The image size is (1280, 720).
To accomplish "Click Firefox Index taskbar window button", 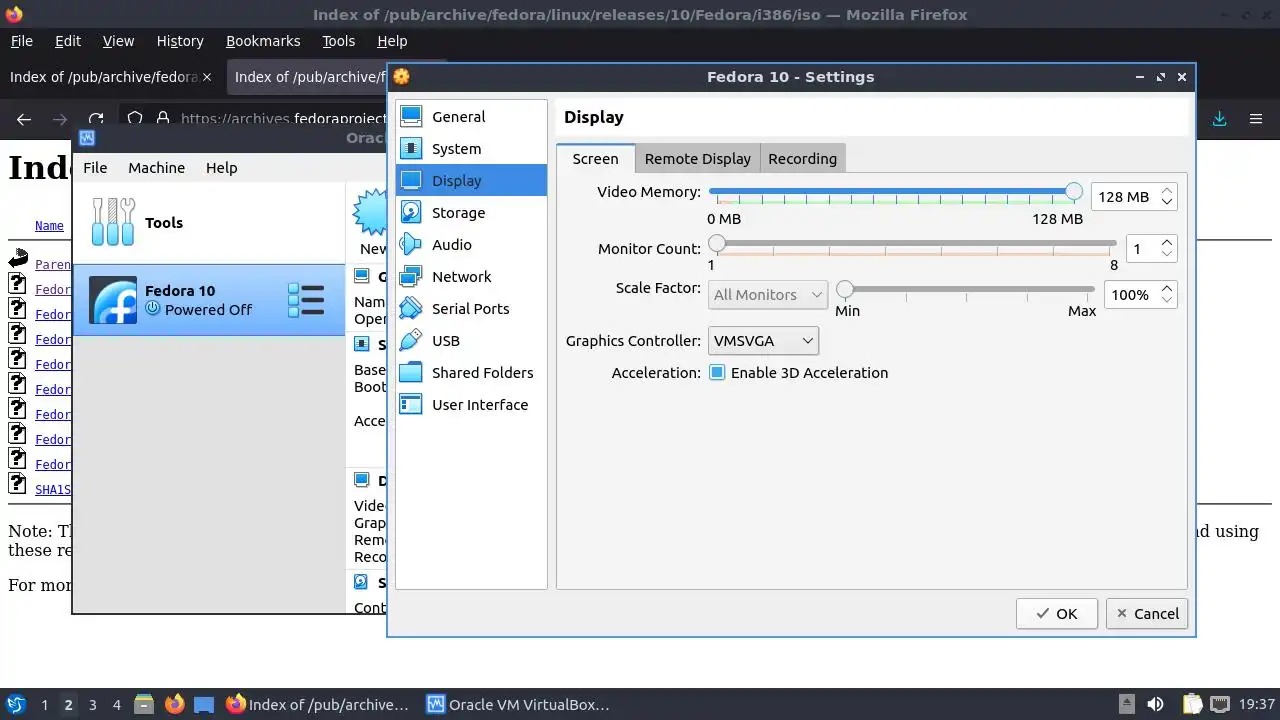I will [x=317, y=704].
